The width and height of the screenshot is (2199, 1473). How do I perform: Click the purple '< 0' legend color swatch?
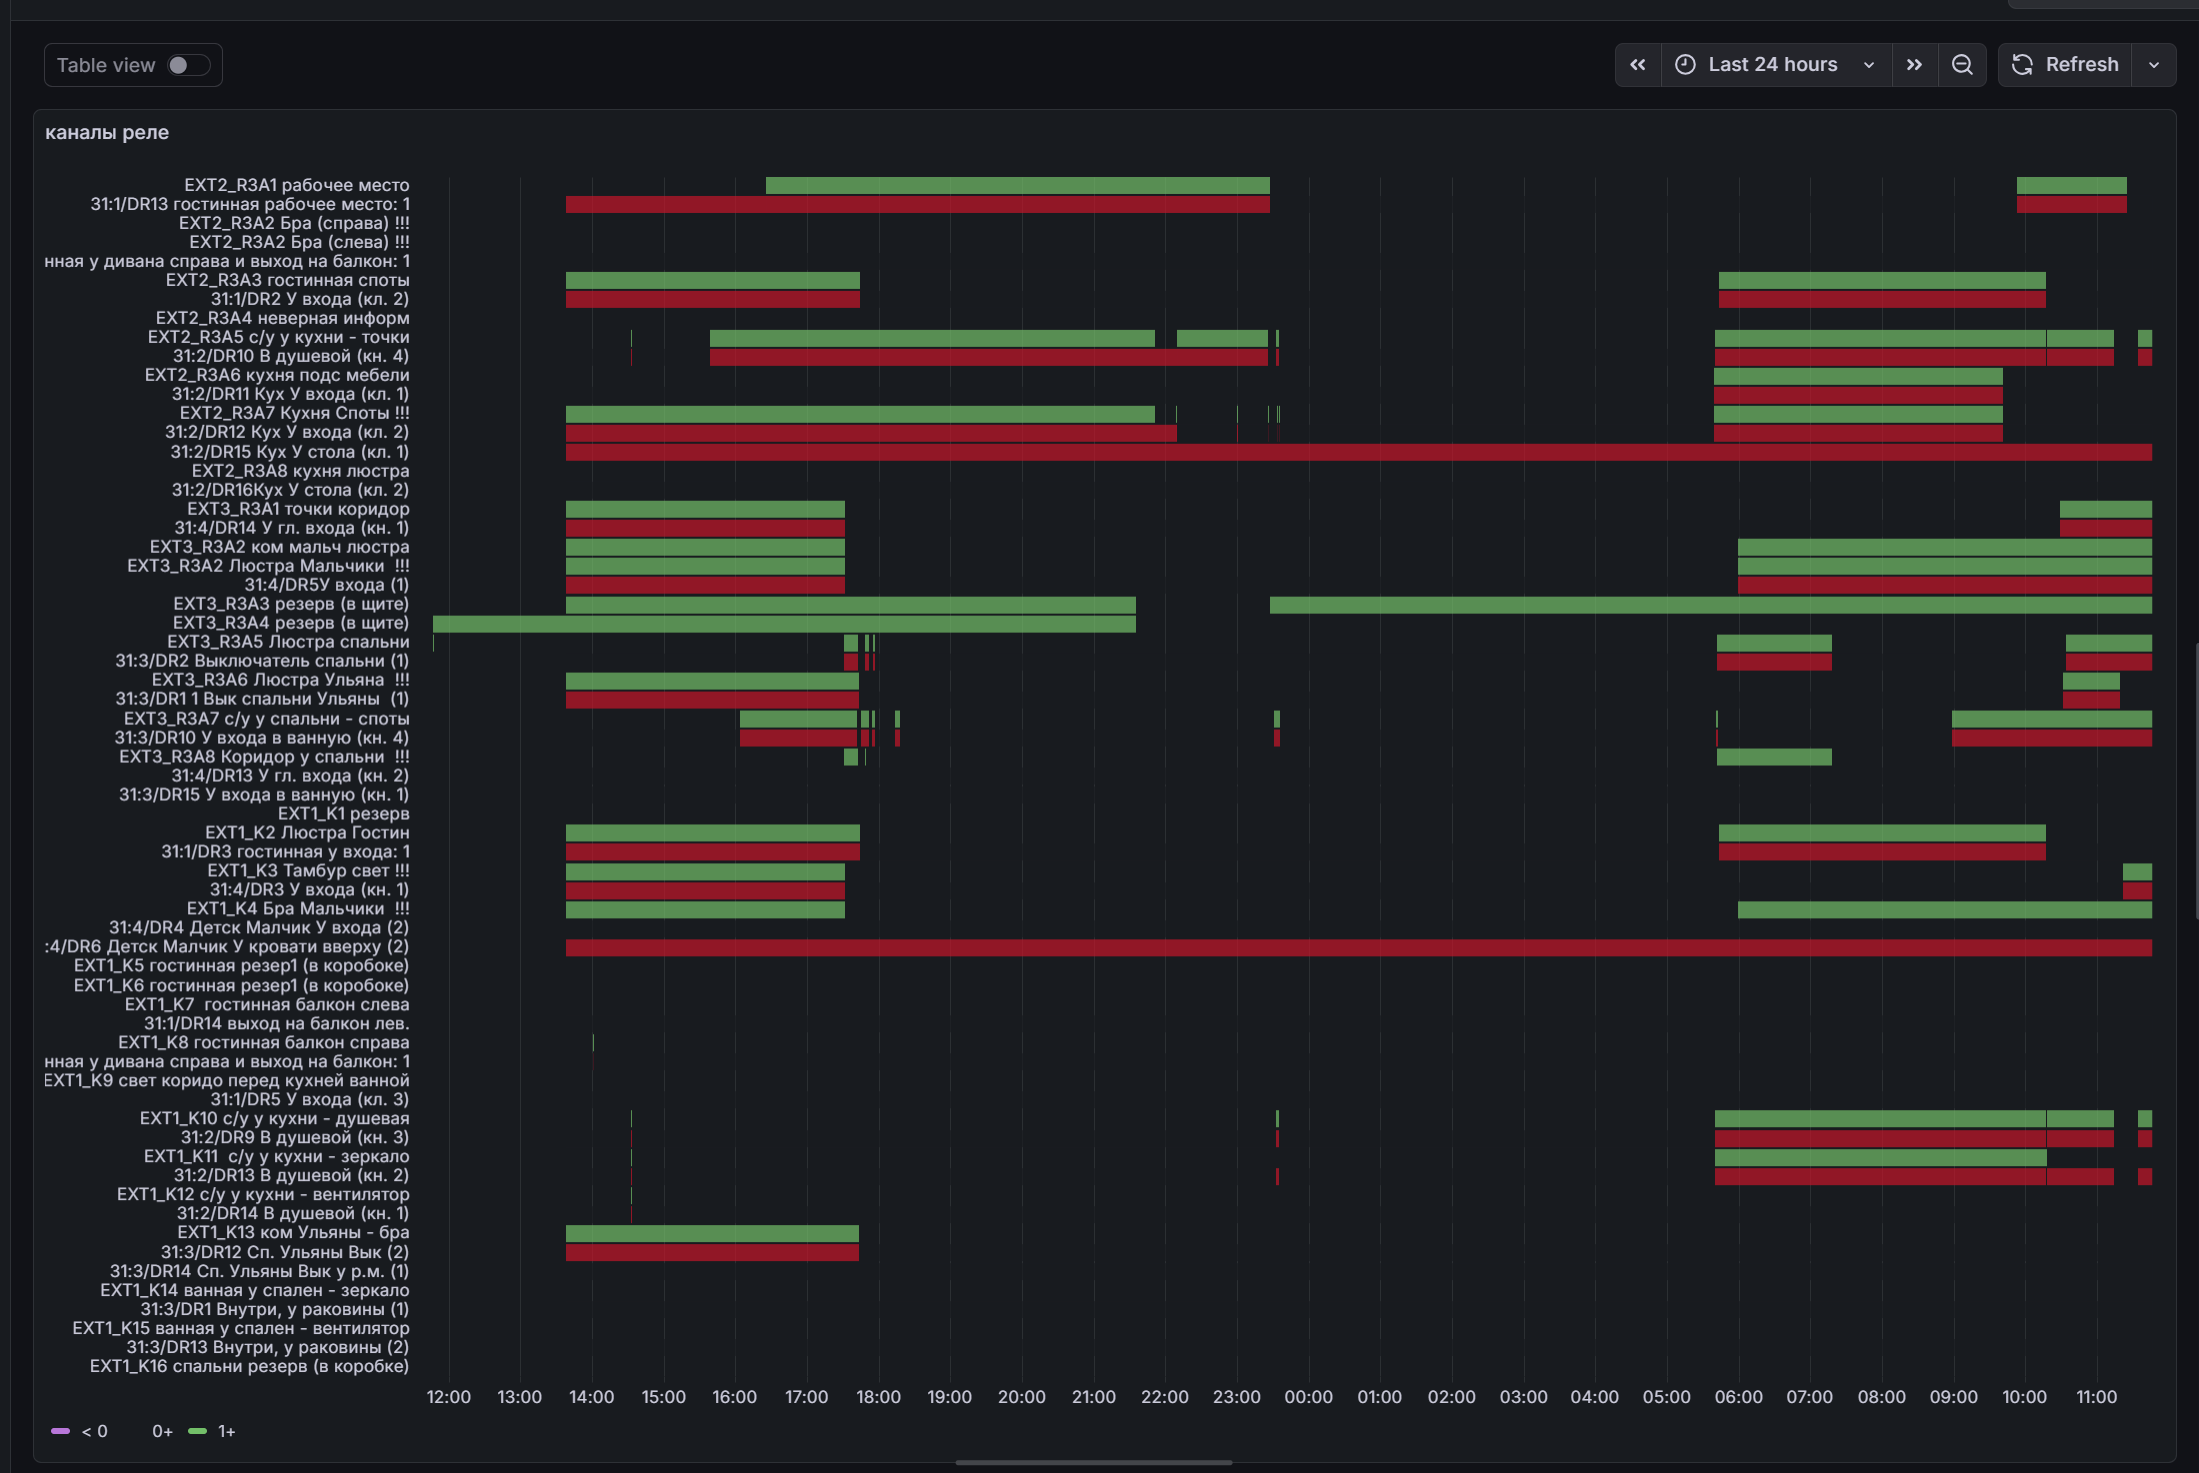pos(60,1432)
